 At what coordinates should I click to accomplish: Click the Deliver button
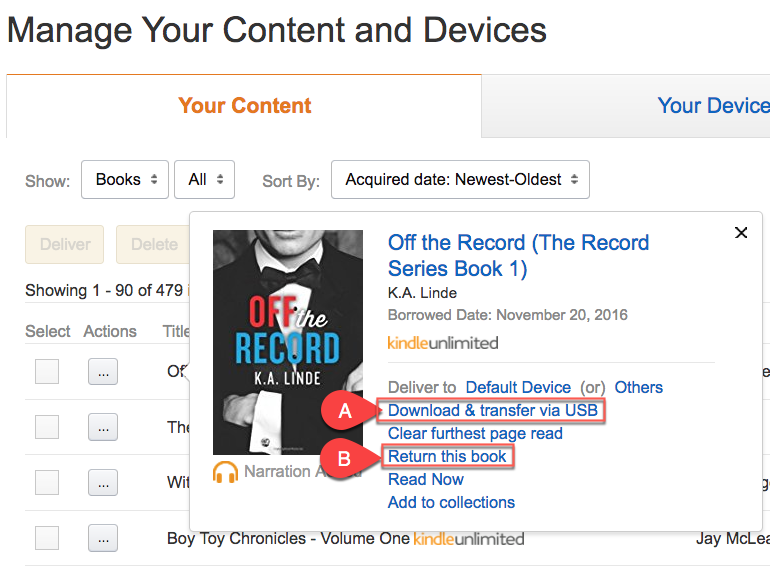click(x=64, y=244)
